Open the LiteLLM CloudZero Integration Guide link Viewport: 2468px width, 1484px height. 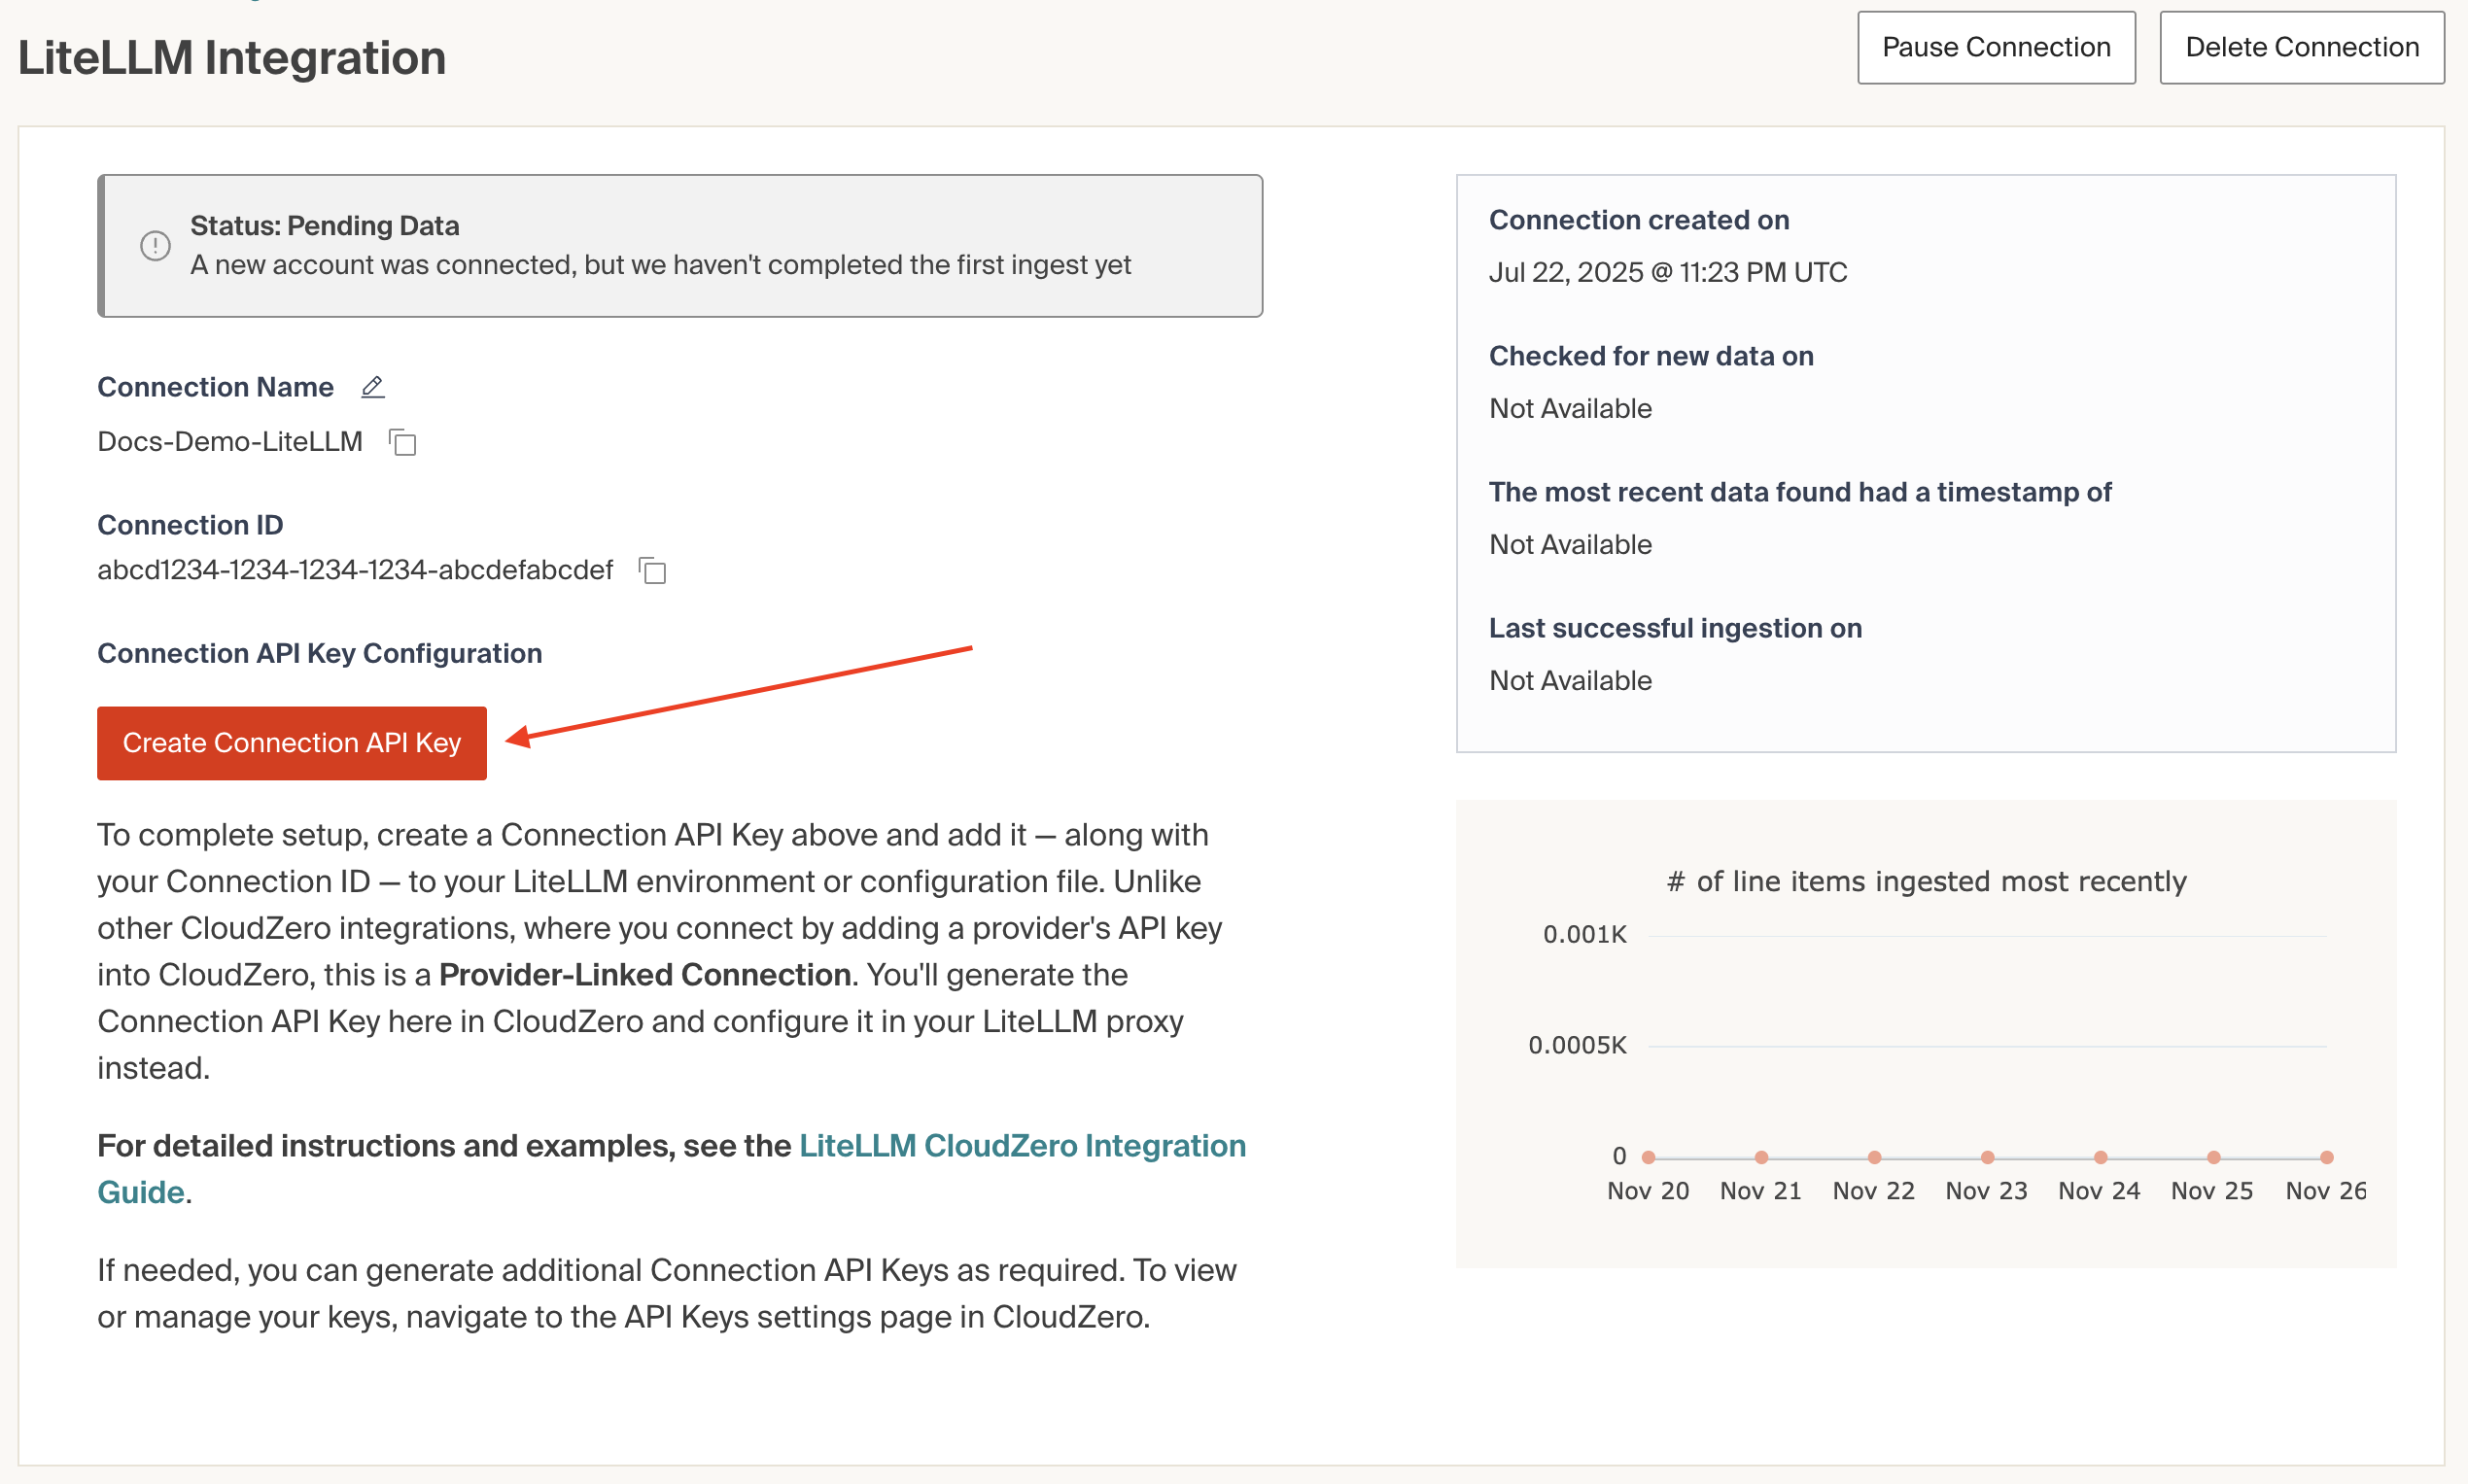pyautogui.click(x=1021, y=1146)
